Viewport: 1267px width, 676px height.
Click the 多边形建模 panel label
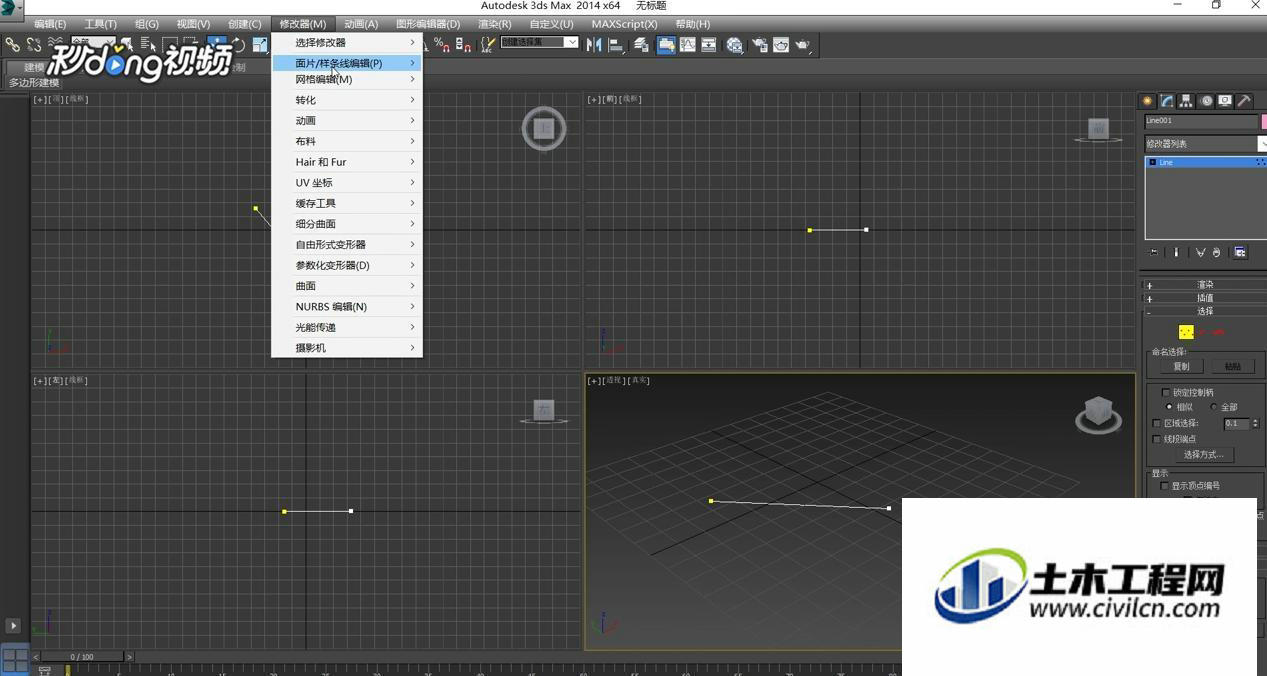click(34, 83)
